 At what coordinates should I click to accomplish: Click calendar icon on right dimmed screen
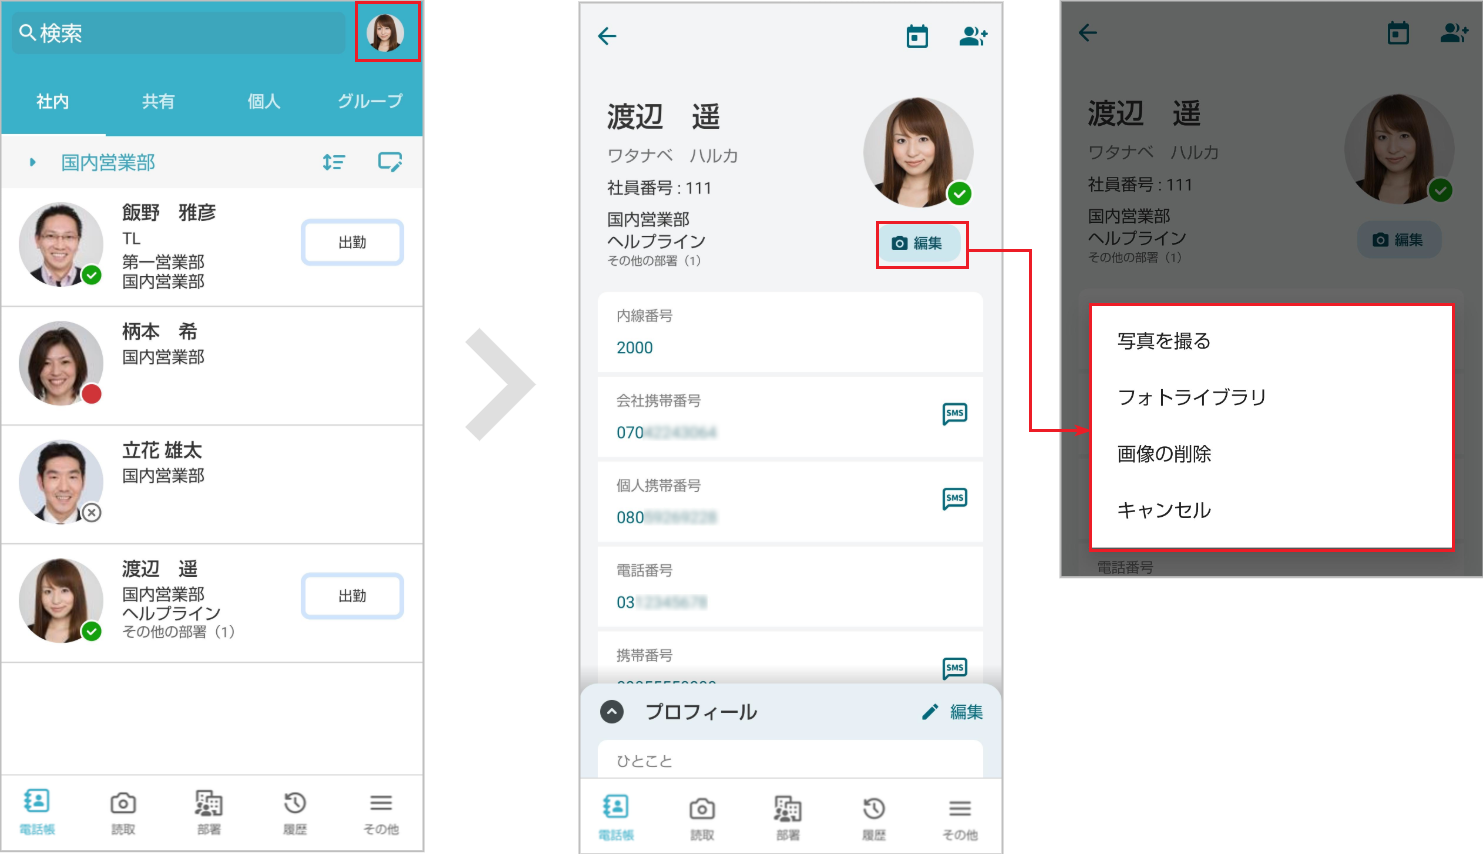[x=1398, y=33]
